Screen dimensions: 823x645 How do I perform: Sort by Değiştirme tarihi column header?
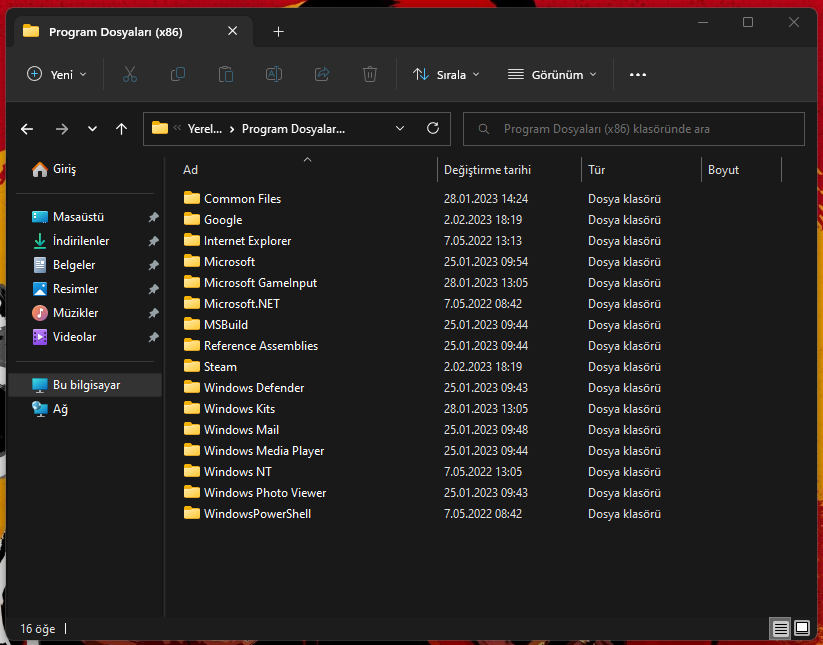(509, 170)
